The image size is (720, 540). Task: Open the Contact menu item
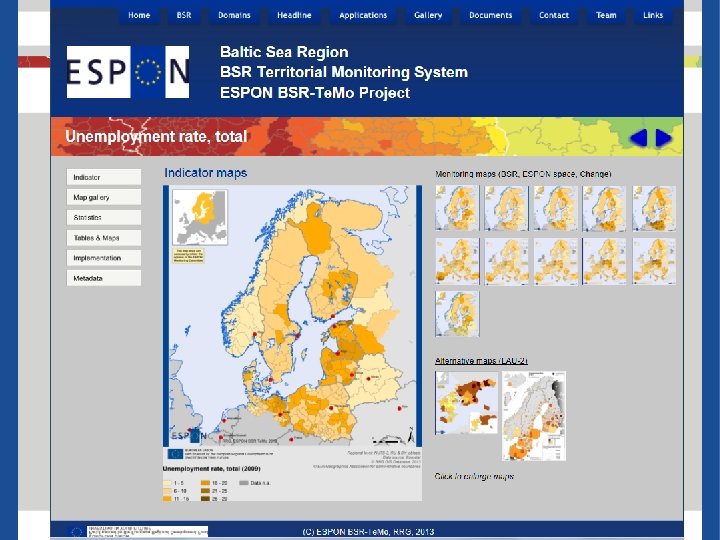tap(554, 15)
